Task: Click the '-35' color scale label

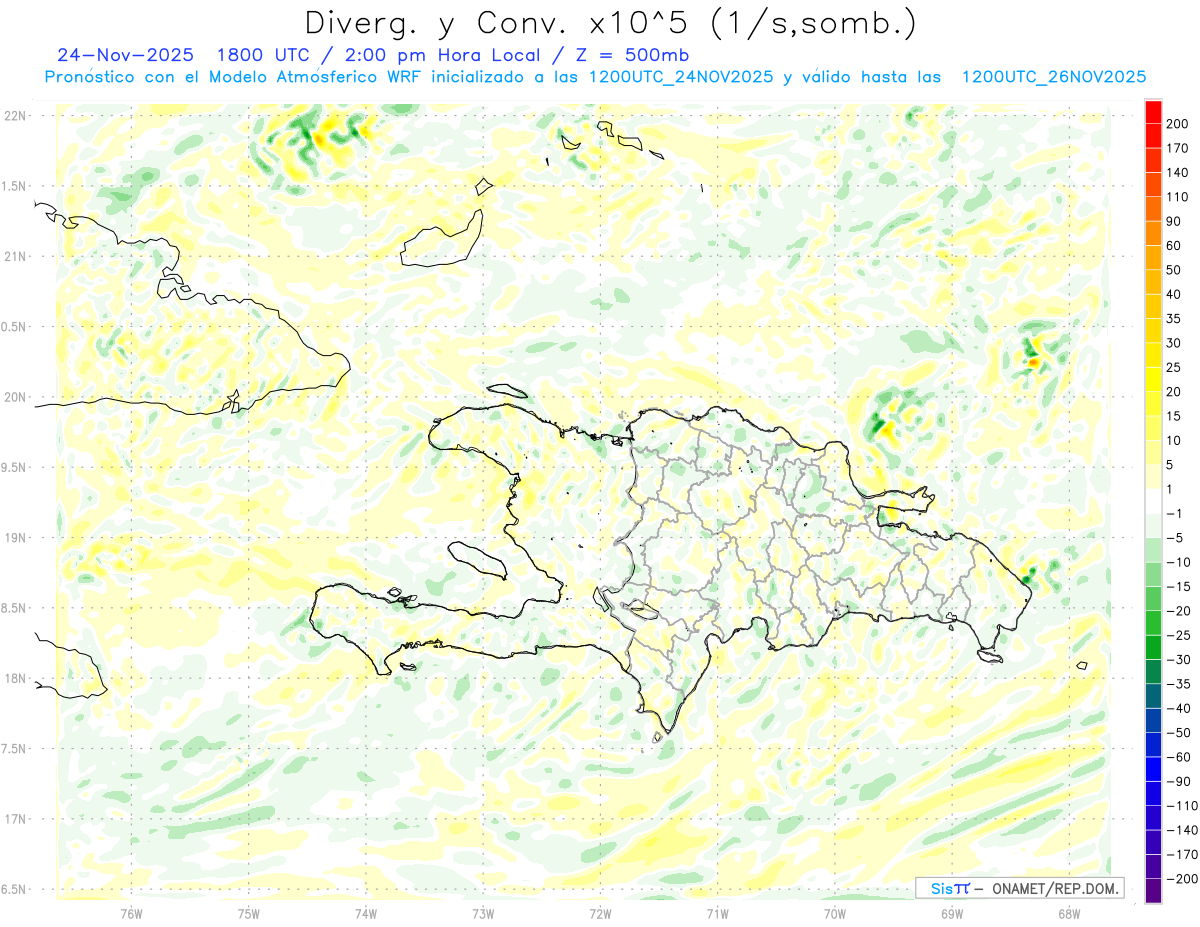Action: point(1180,684)
